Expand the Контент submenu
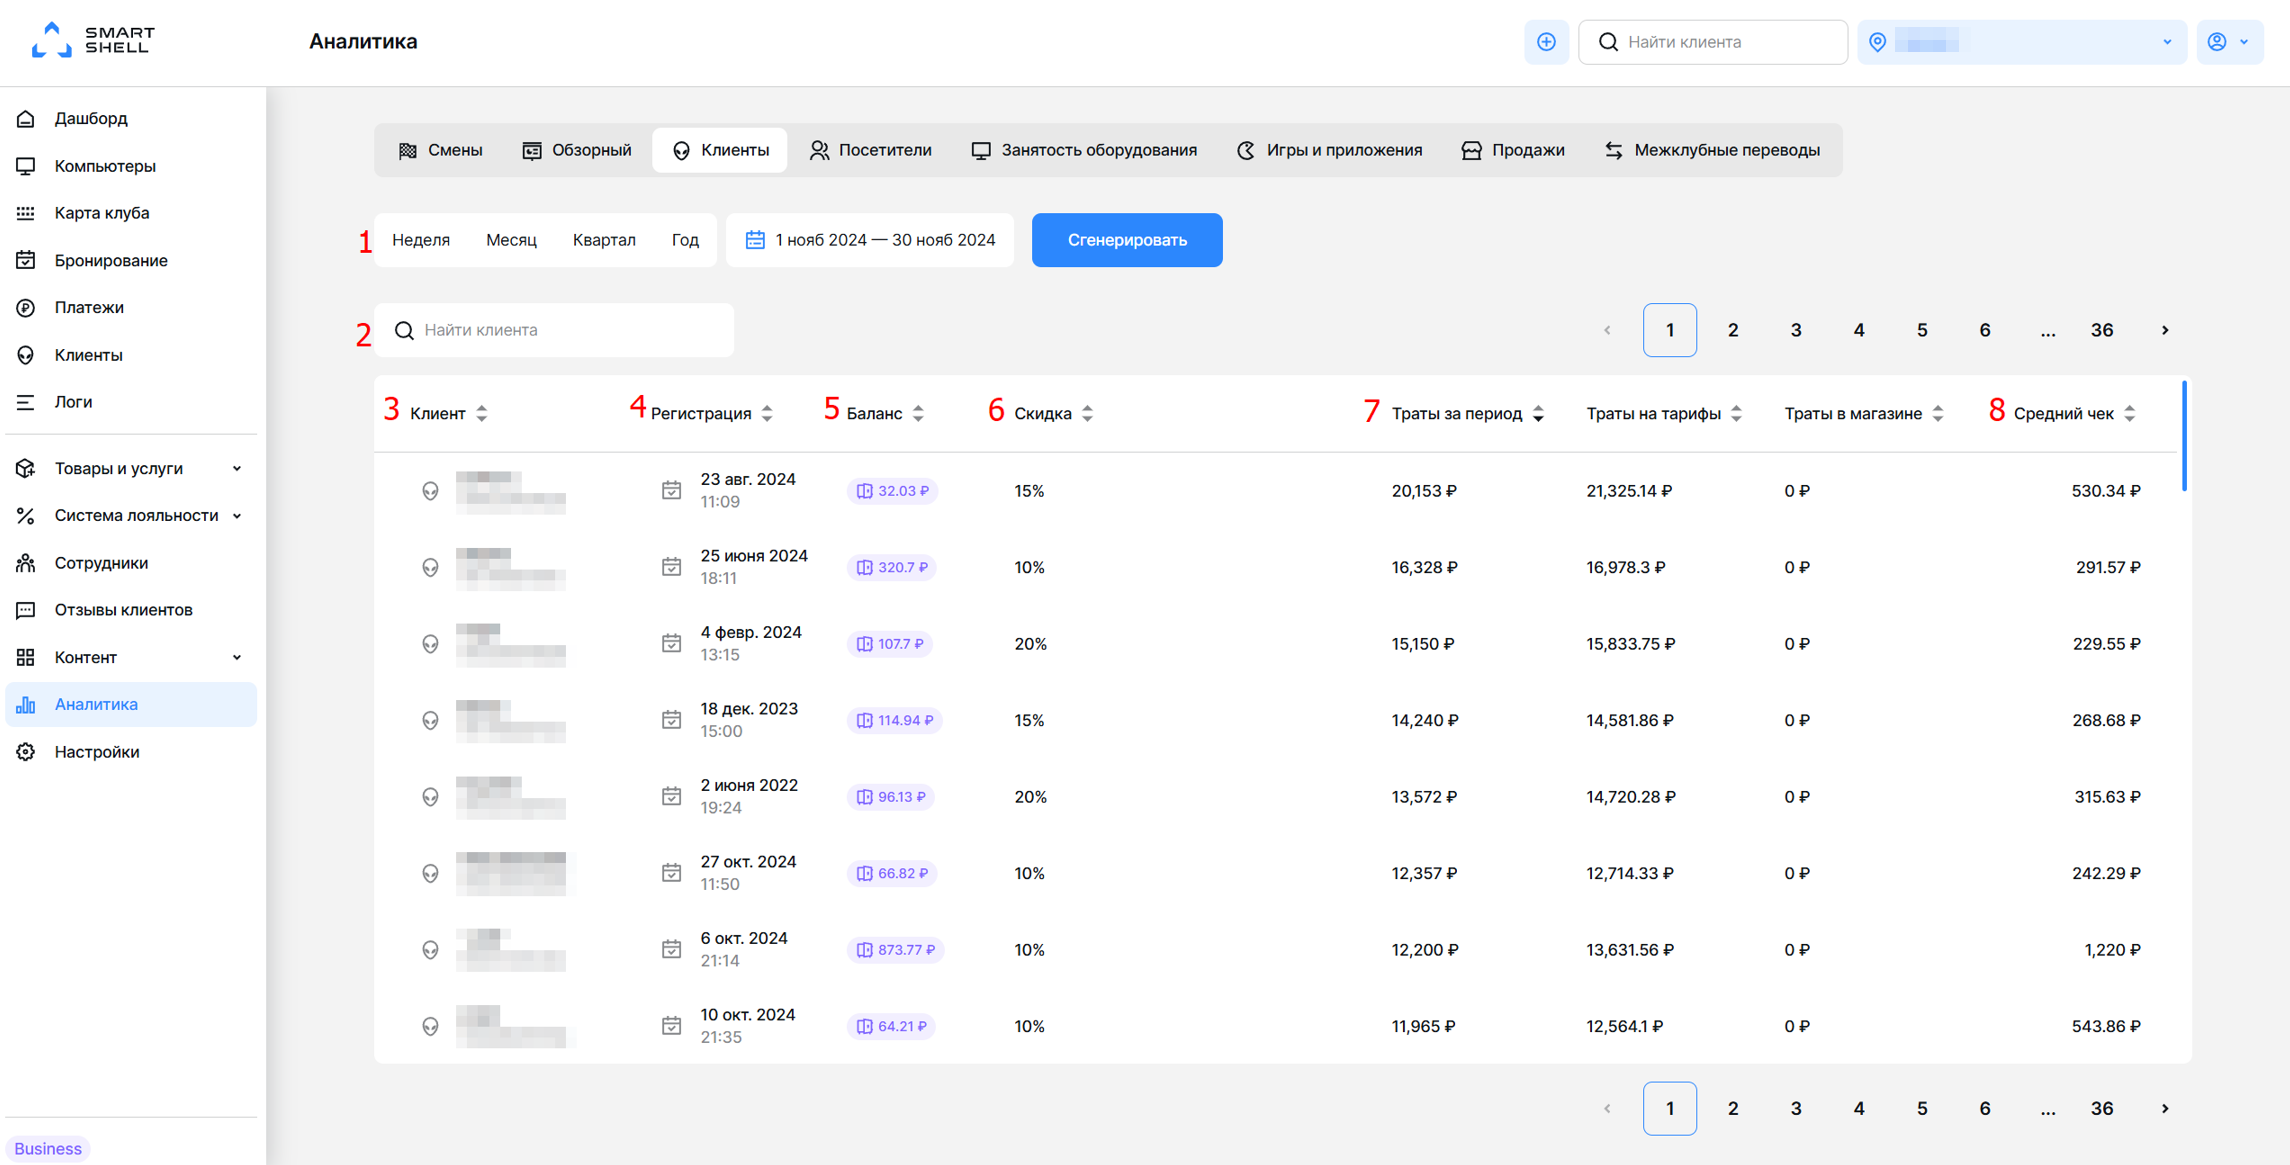This screenshot has height=1165, width=2290. 131,657
